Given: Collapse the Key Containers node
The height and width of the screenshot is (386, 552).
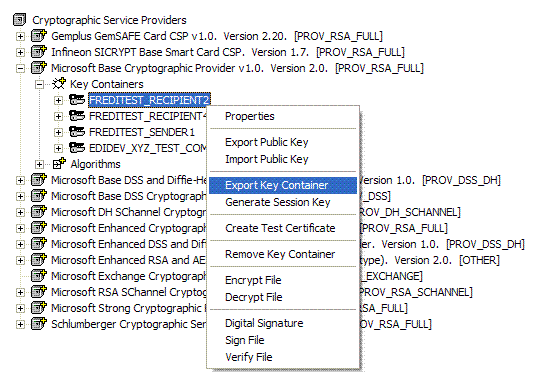Looking at the screenshot, I should click(39, 85).
